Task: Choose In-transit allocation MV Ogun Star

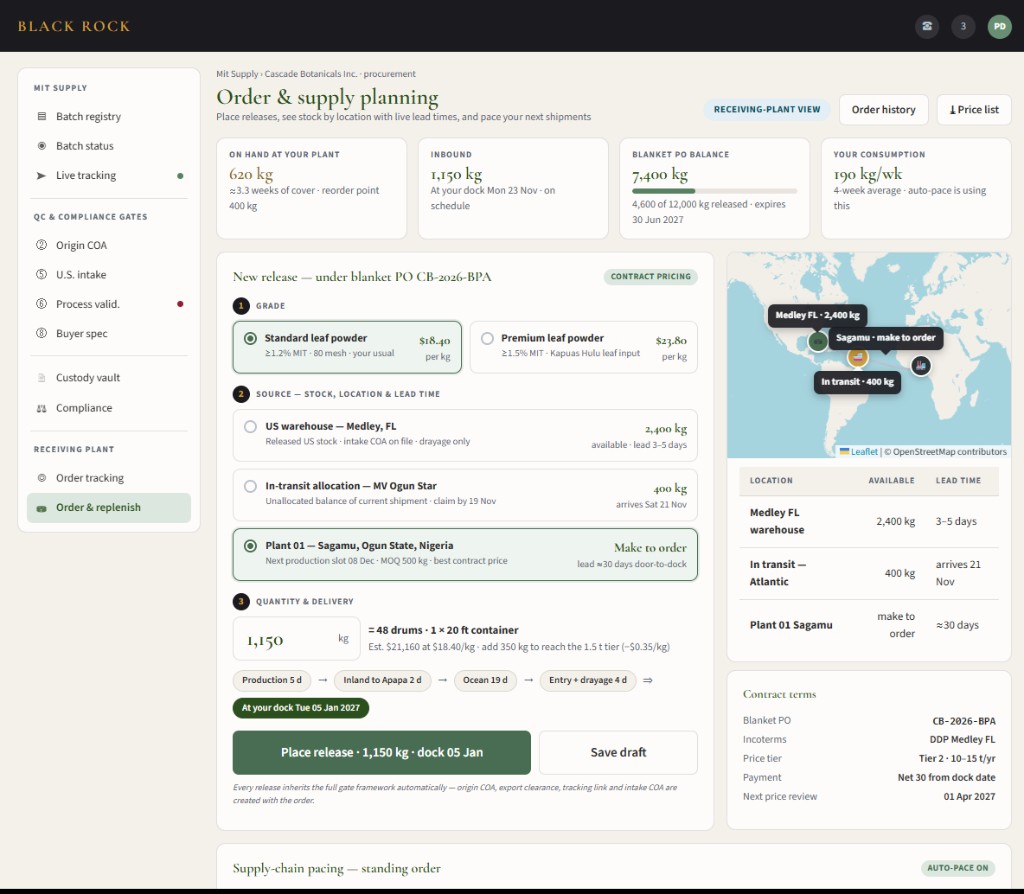Action: pyautogui.click(x=465, y=494)
